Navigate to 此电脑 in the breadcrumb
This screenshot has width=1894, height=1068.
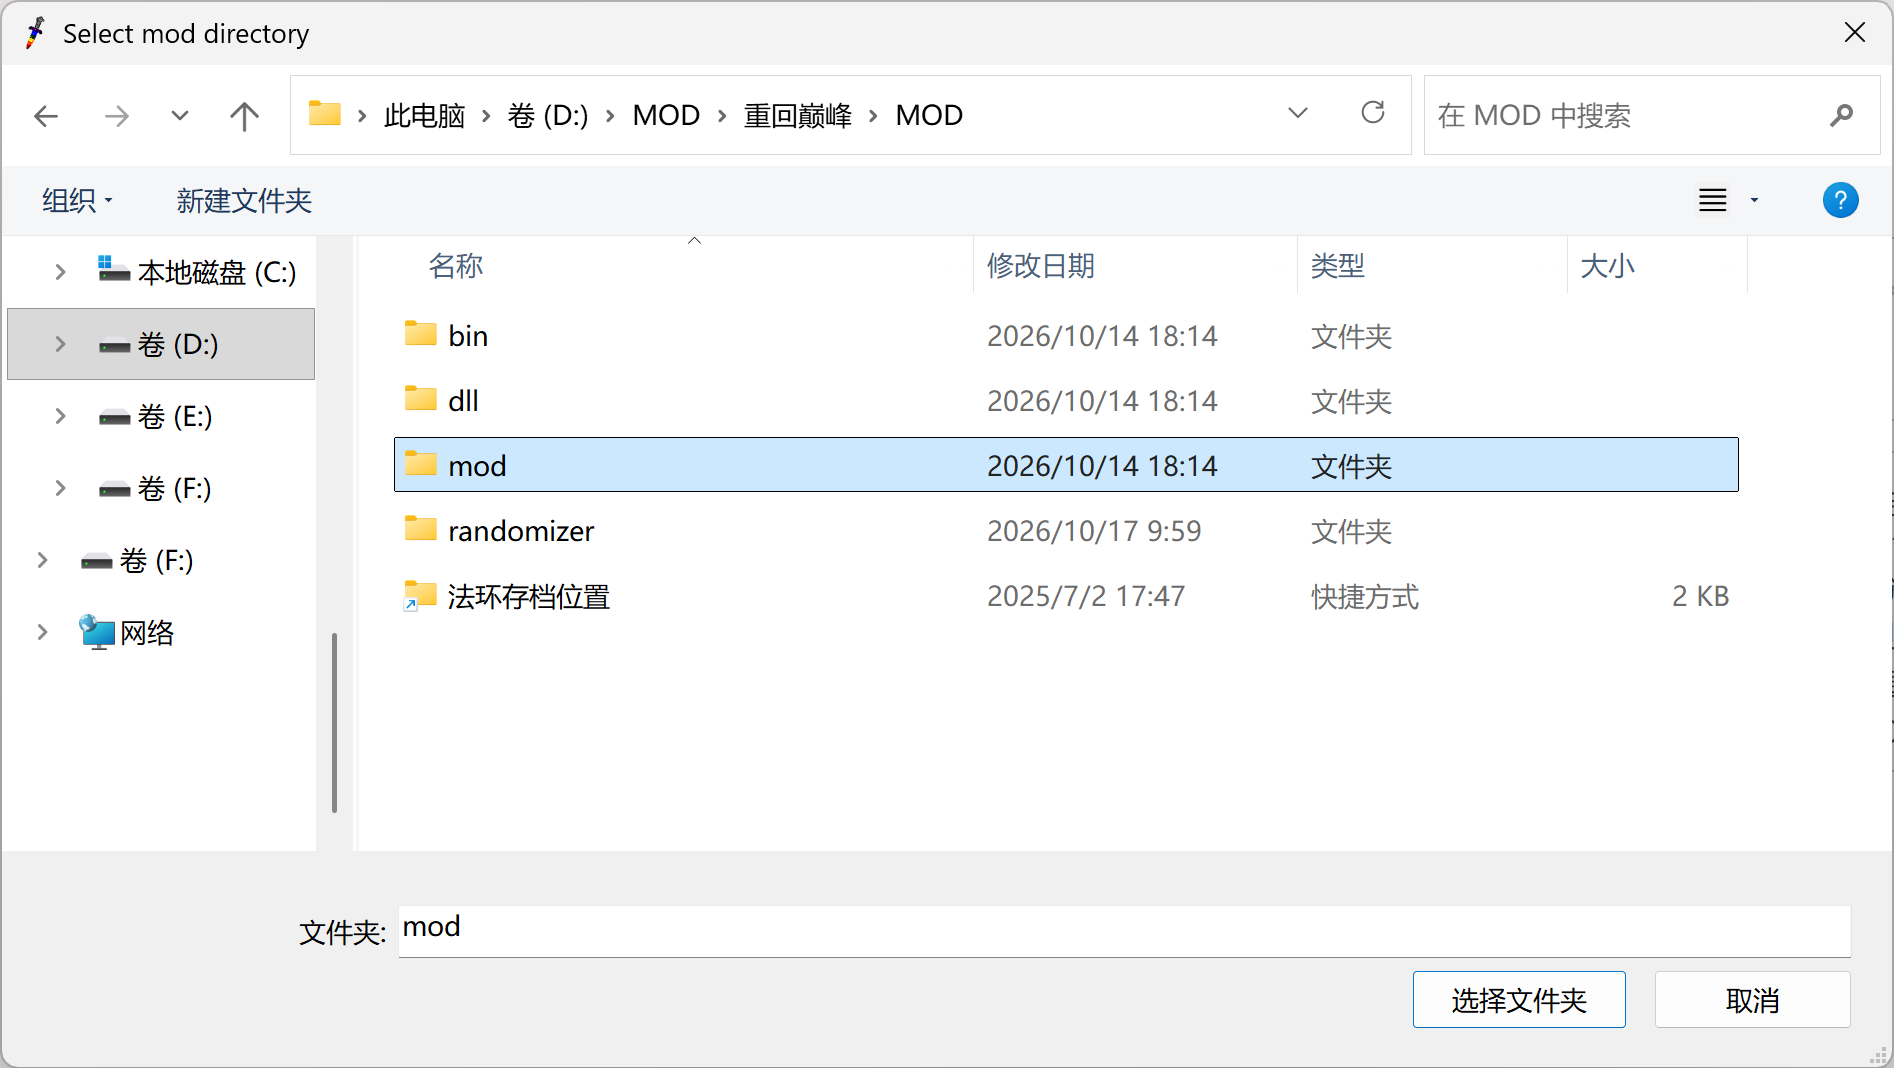click(x=424, y=116)
